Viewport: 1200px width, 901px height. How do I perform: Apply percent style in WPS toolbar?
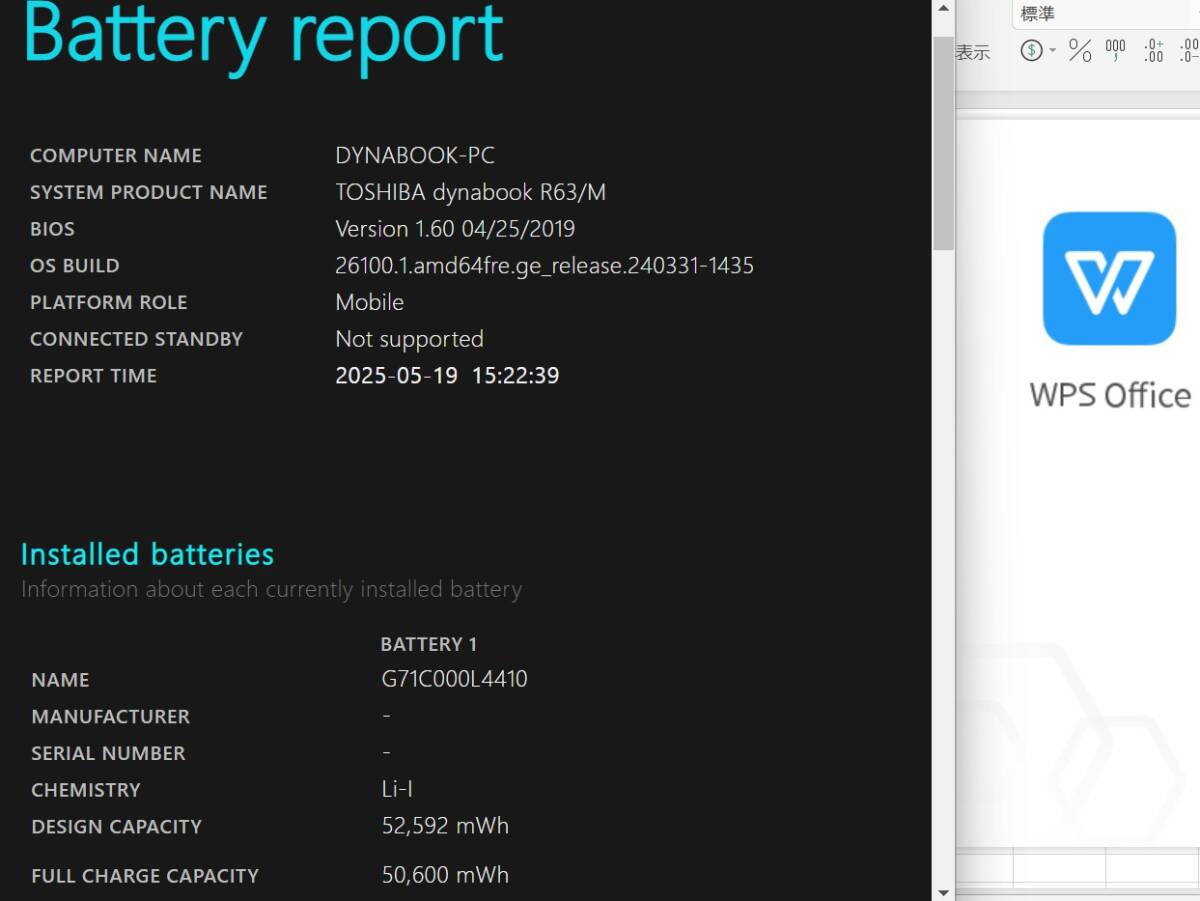[x=1080, y=50]
